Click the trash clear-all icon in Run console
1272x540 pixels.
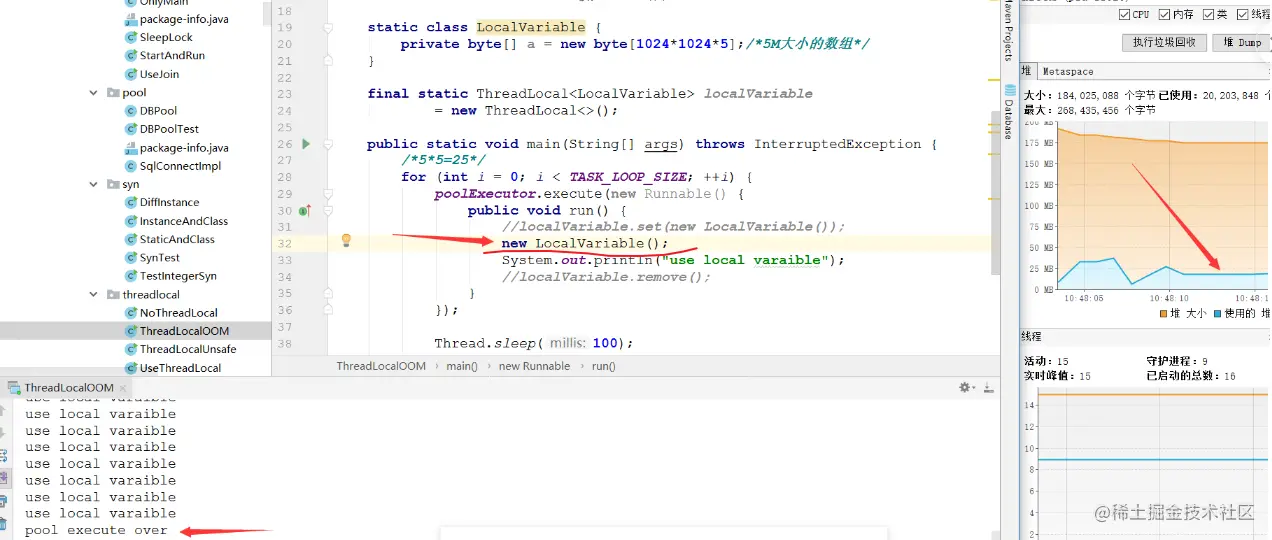pyautogui.click(x=4, y=523)
